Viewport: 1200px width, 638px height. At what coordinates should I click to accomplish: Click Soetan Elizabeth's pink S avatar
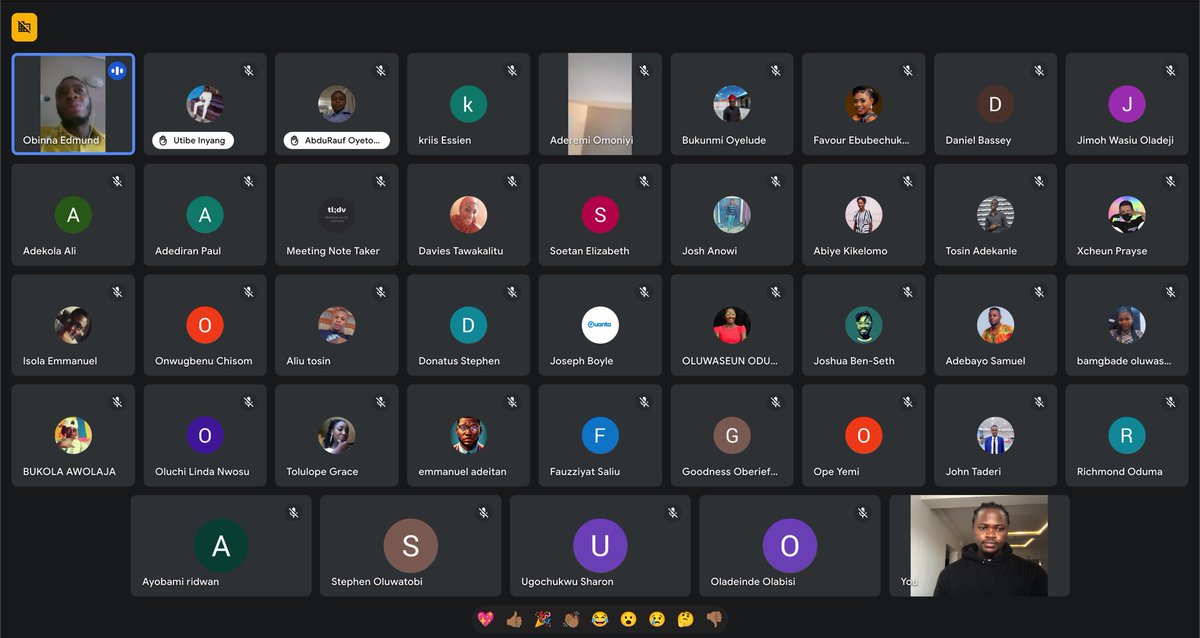click(x=600, y=214)
